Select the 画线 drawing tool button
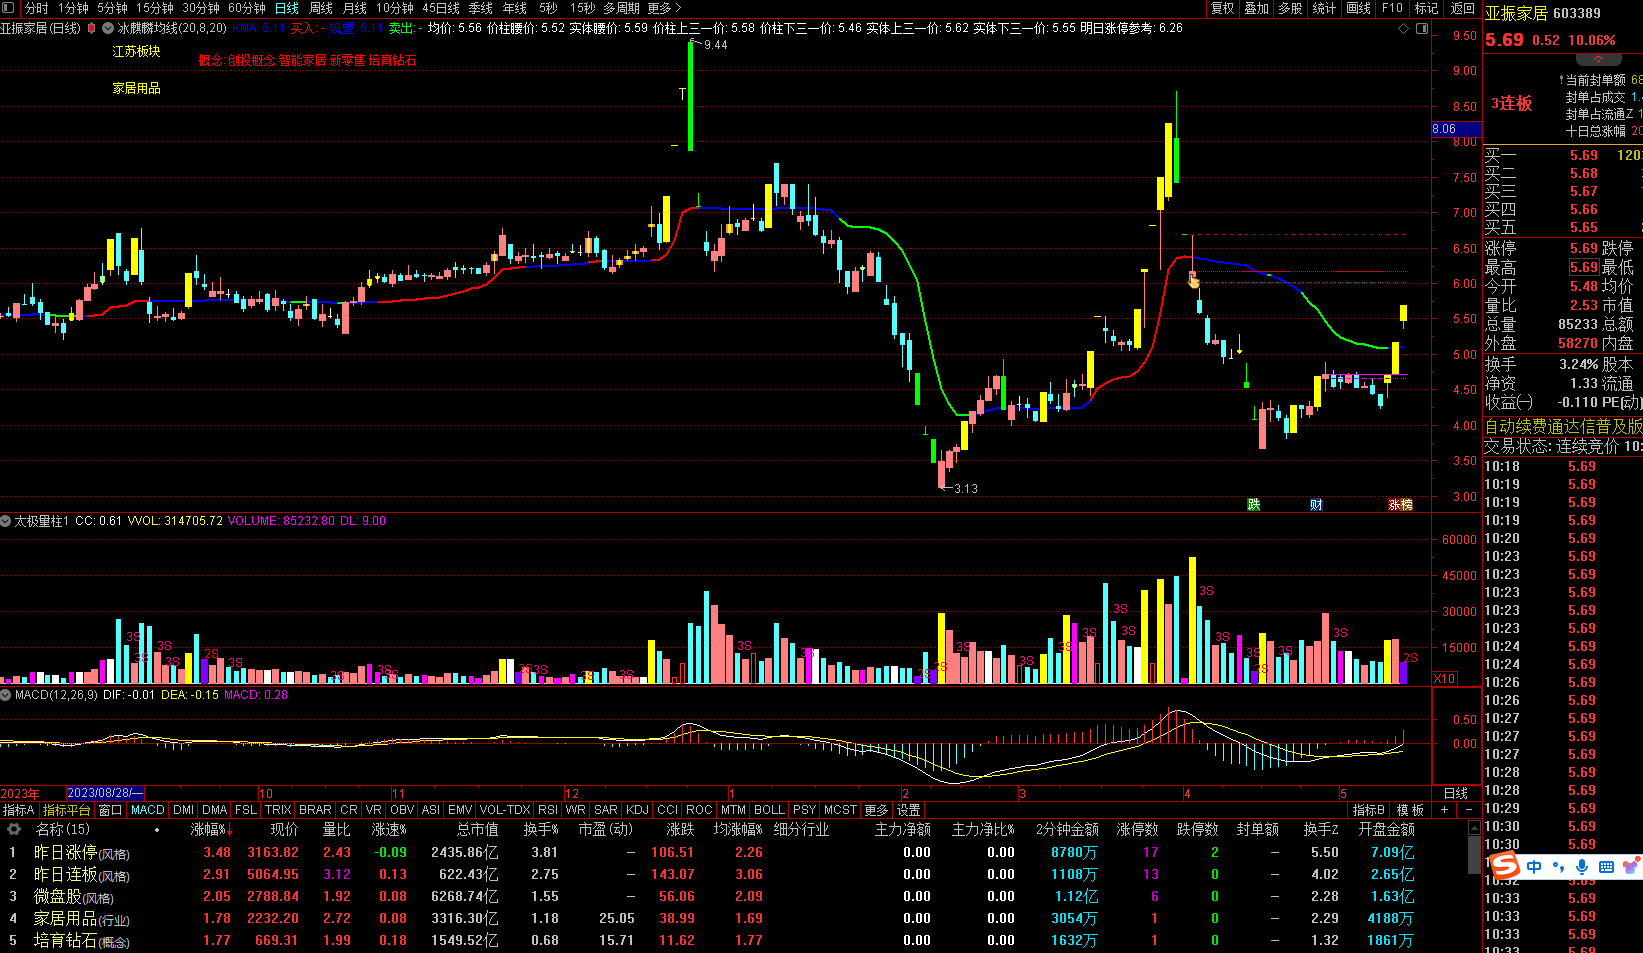Screen dimensions: 1643x953 pos(1359,8)
